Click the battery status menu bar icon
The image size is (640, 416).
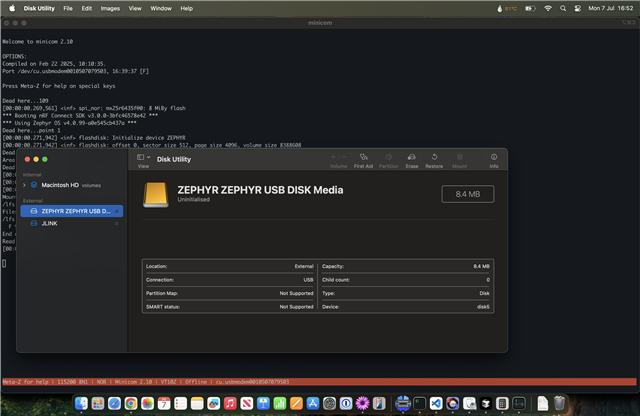click(x=530, y=8)
